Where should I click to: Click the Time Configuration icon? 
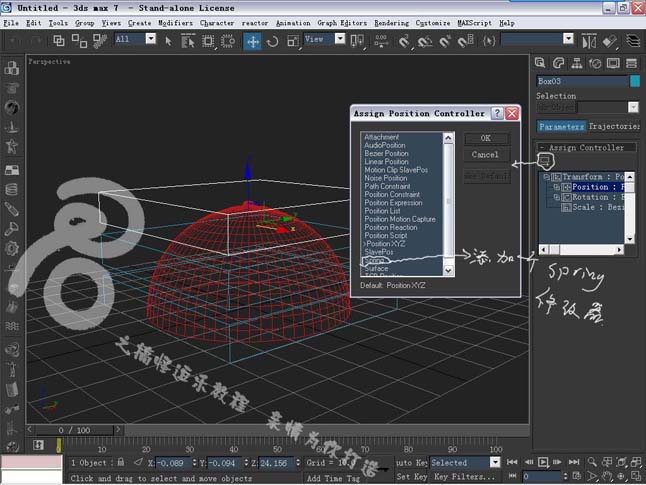(577, 476)
